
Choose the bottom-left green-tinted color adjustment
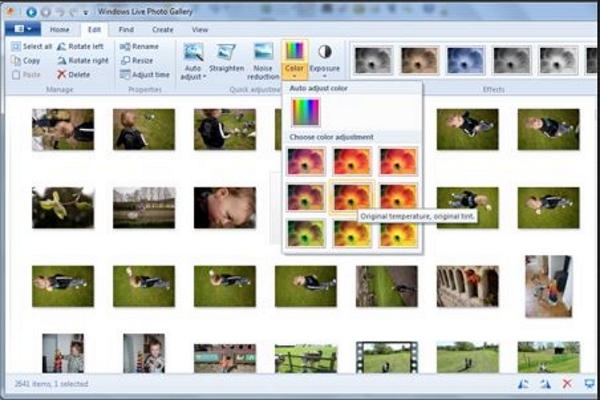point(306,233)
